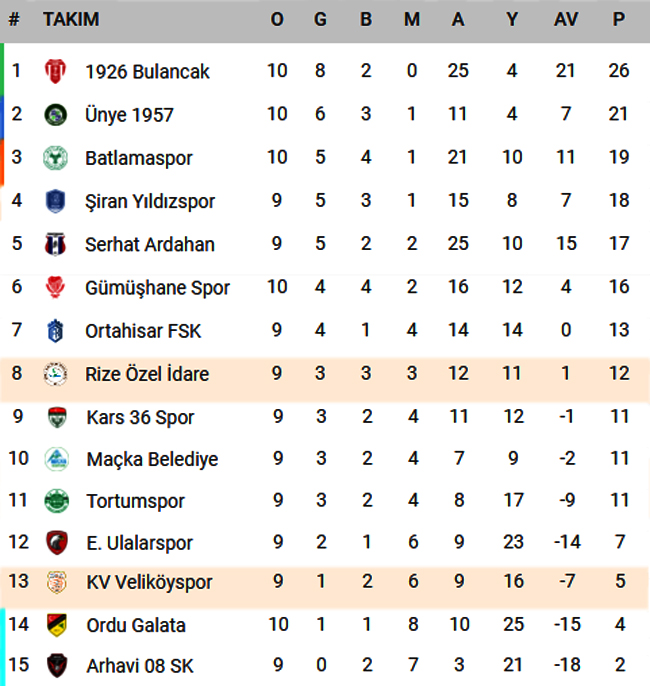Click the Tortumspor team name

click(136, 501)
